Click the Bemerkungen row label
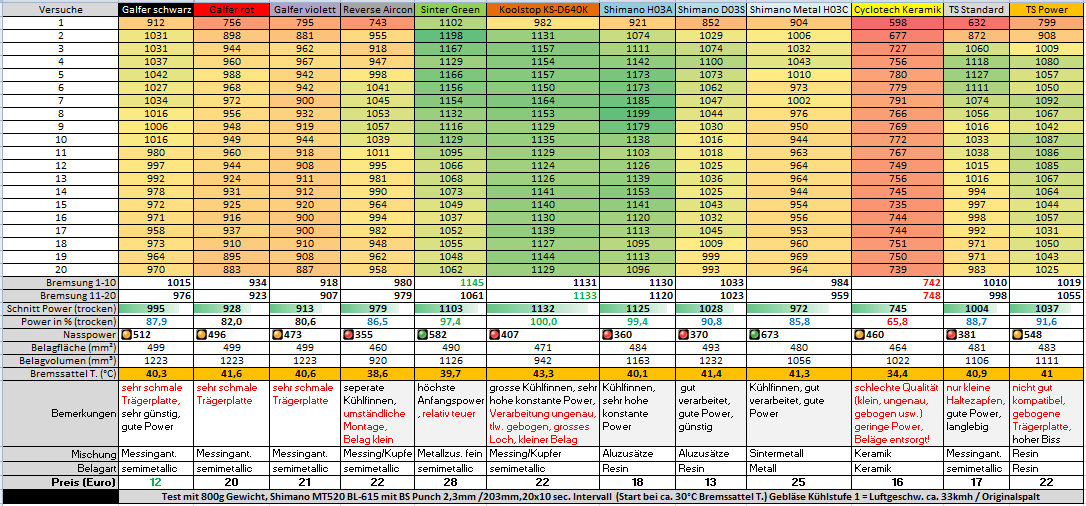 pyautogui.click(x=60, y=413)
